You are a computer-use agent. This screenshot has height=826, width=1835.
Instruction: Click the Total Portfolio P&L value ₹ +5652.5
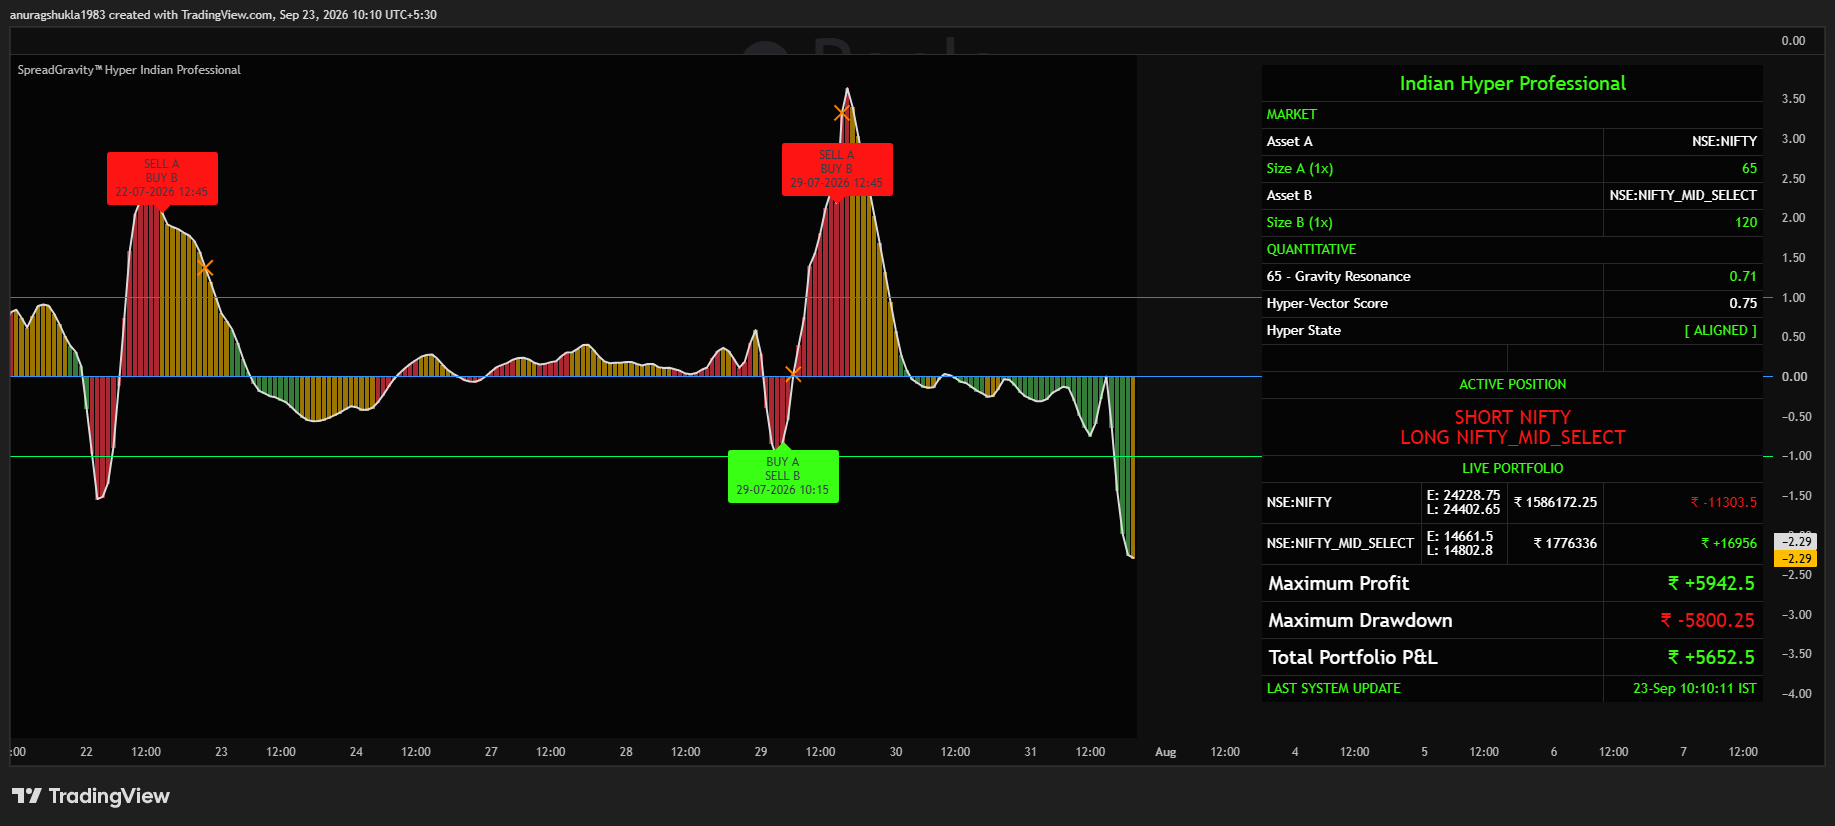1711,657
